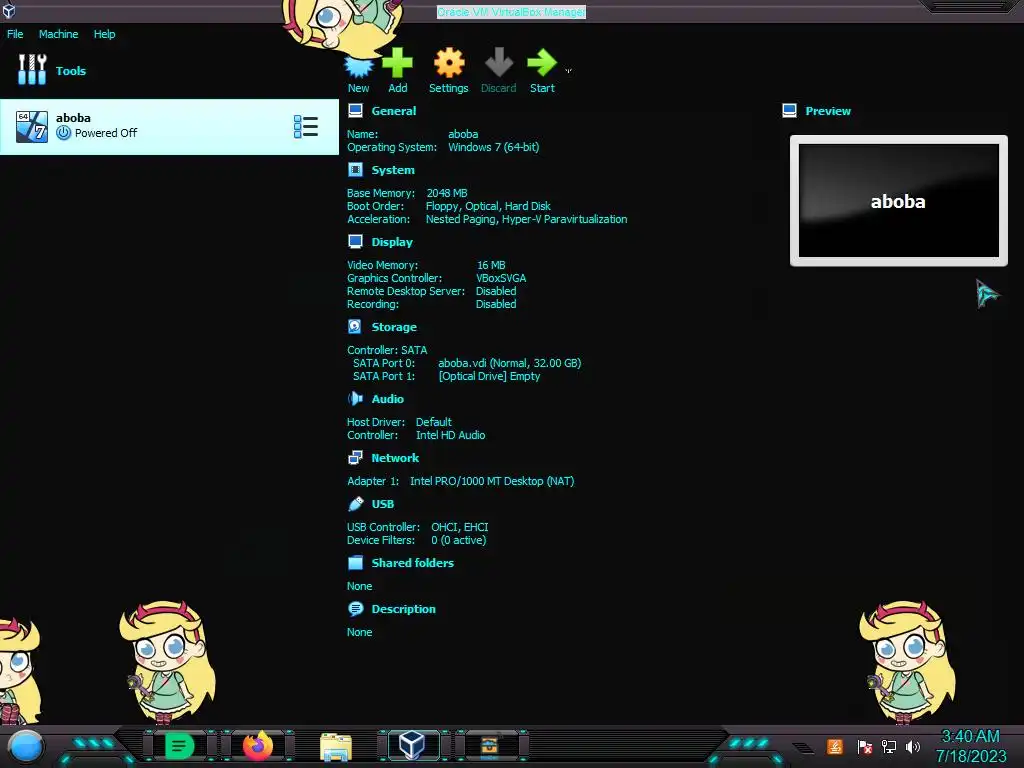Screen dimensions: 1024x768
Task: Click the Shared folders icon
Action: point(355,562)
